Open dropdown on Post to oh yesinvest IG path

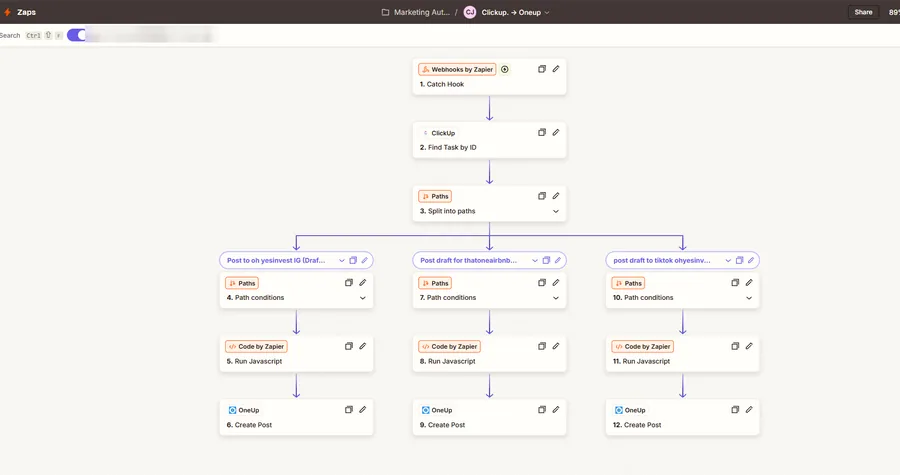pyautogui.click(x=342, y=260)
